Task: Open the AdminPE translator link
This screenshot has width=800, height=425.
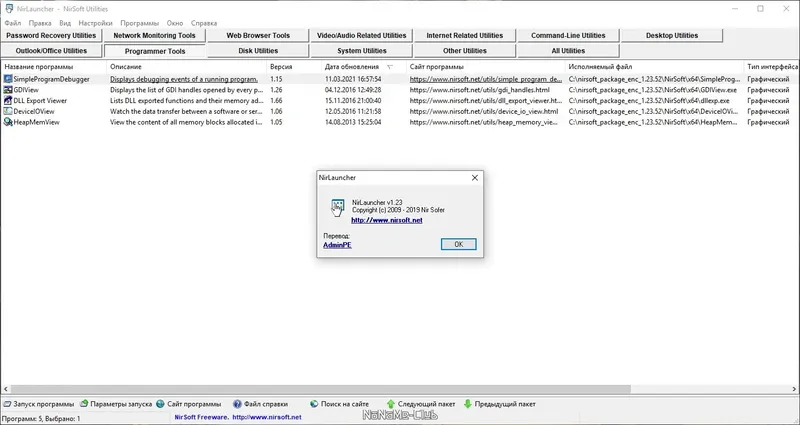Action: coord(337,245)
